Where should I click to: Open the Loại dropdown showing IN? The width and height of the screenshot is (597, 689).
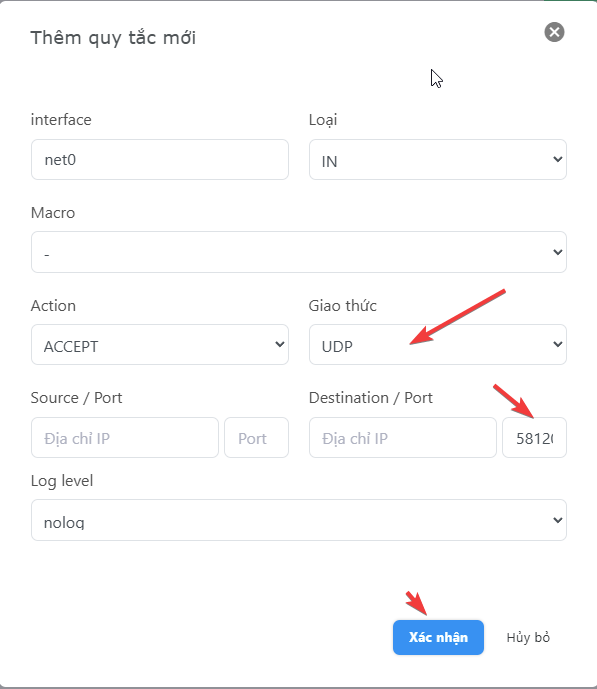click(438, 160)
